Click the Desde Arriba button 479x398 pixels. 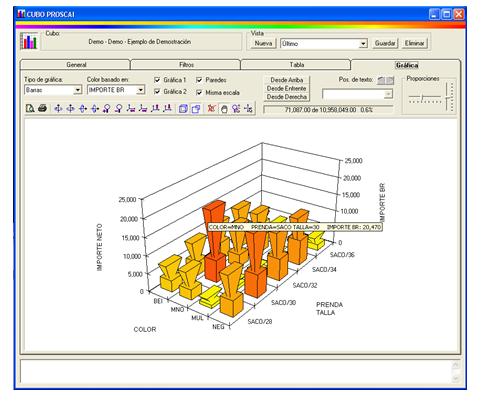pos(287,80)
